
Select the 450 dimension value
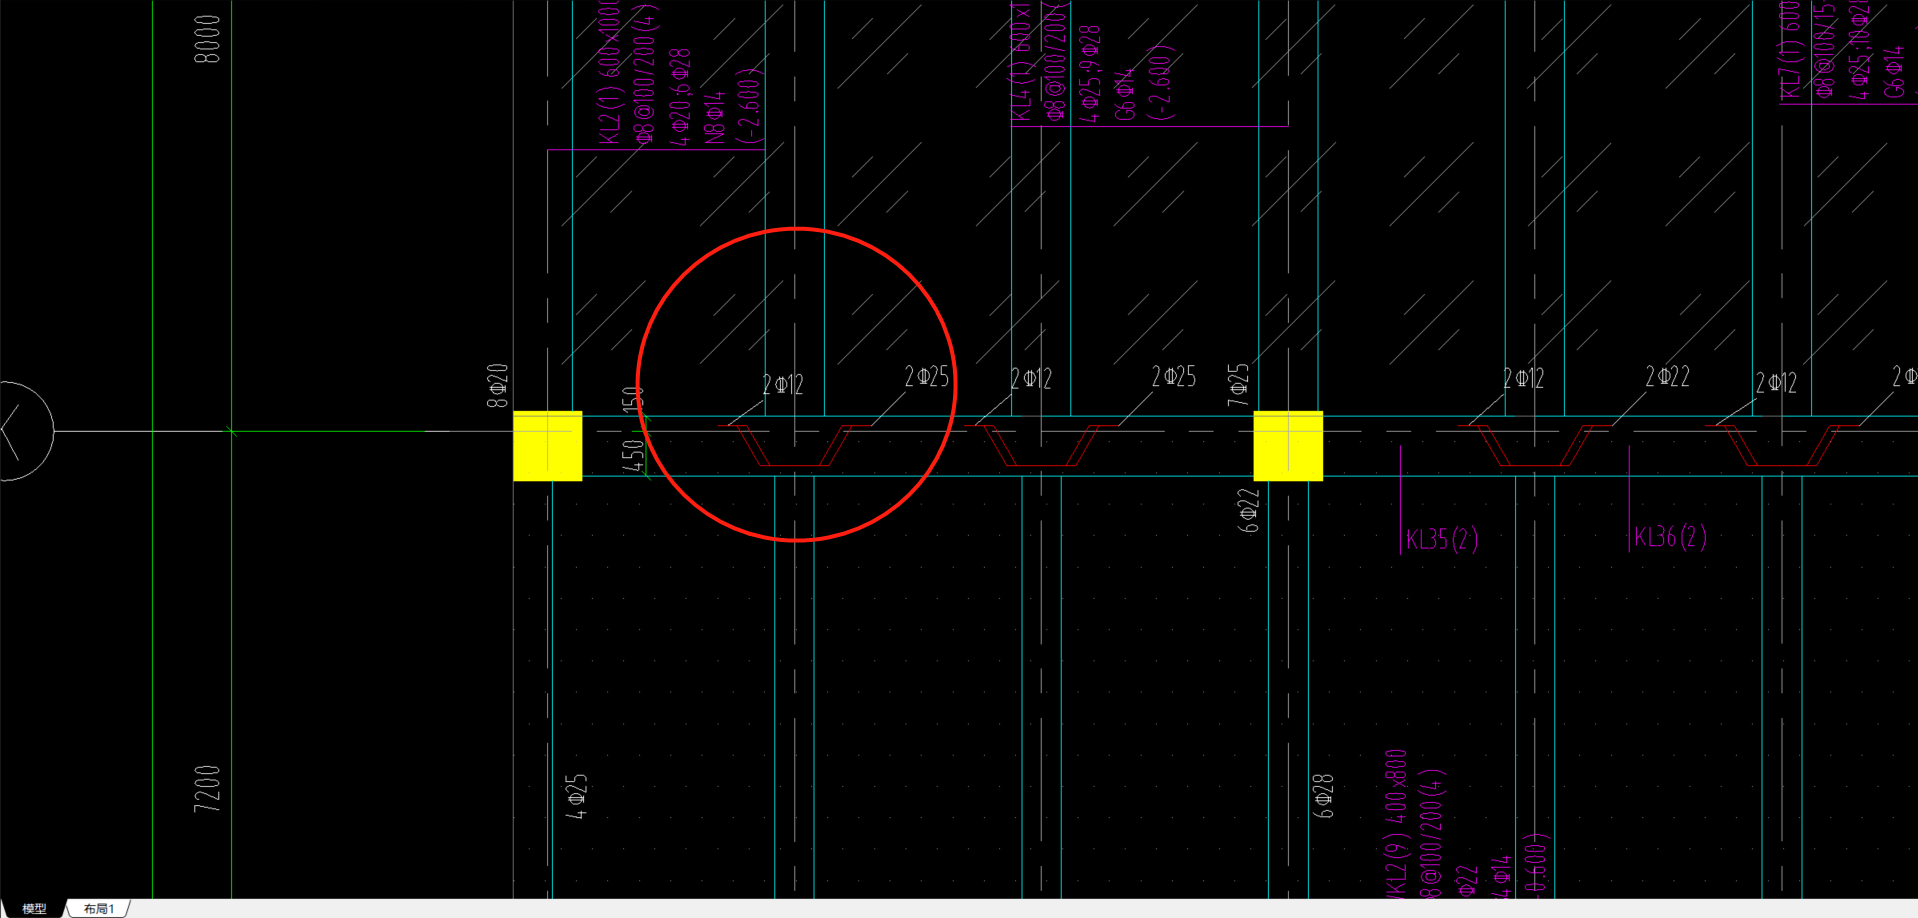tap(633, 455)
